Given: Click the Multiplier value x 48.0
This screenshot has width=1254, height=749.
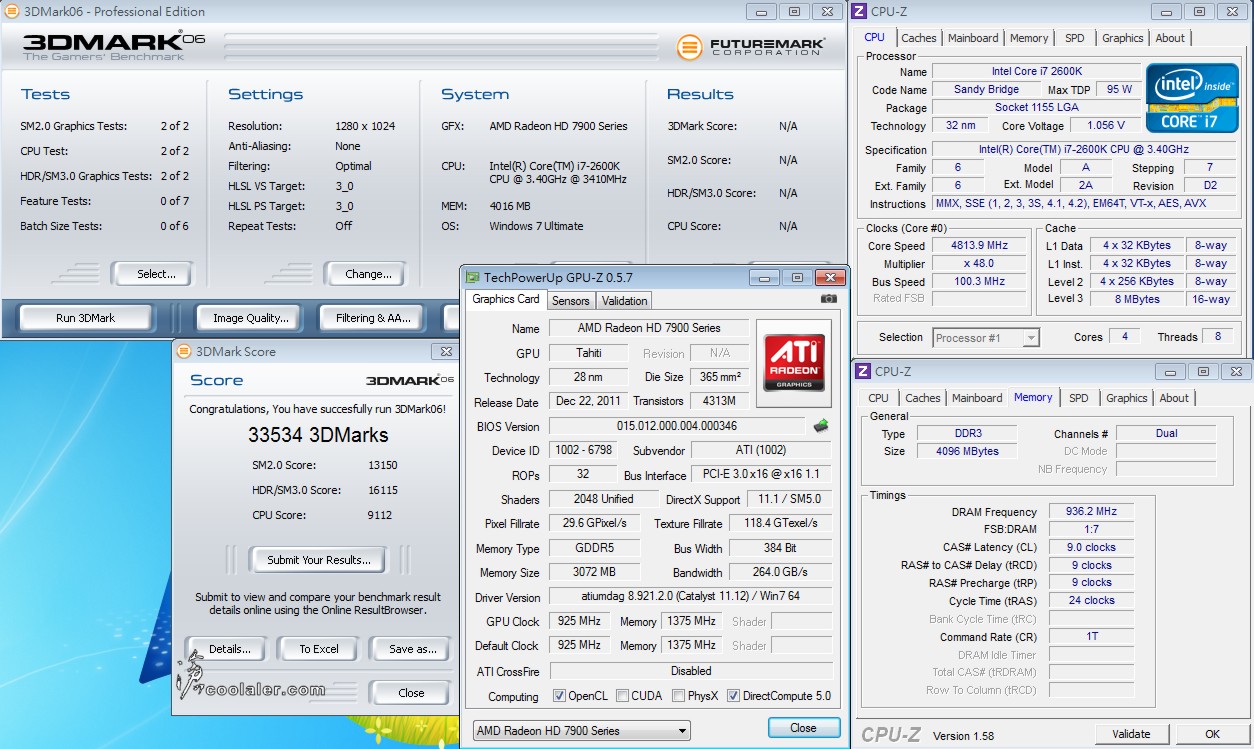Looking at the screenshot, I should pyautogui.click(x=980, y=264).
